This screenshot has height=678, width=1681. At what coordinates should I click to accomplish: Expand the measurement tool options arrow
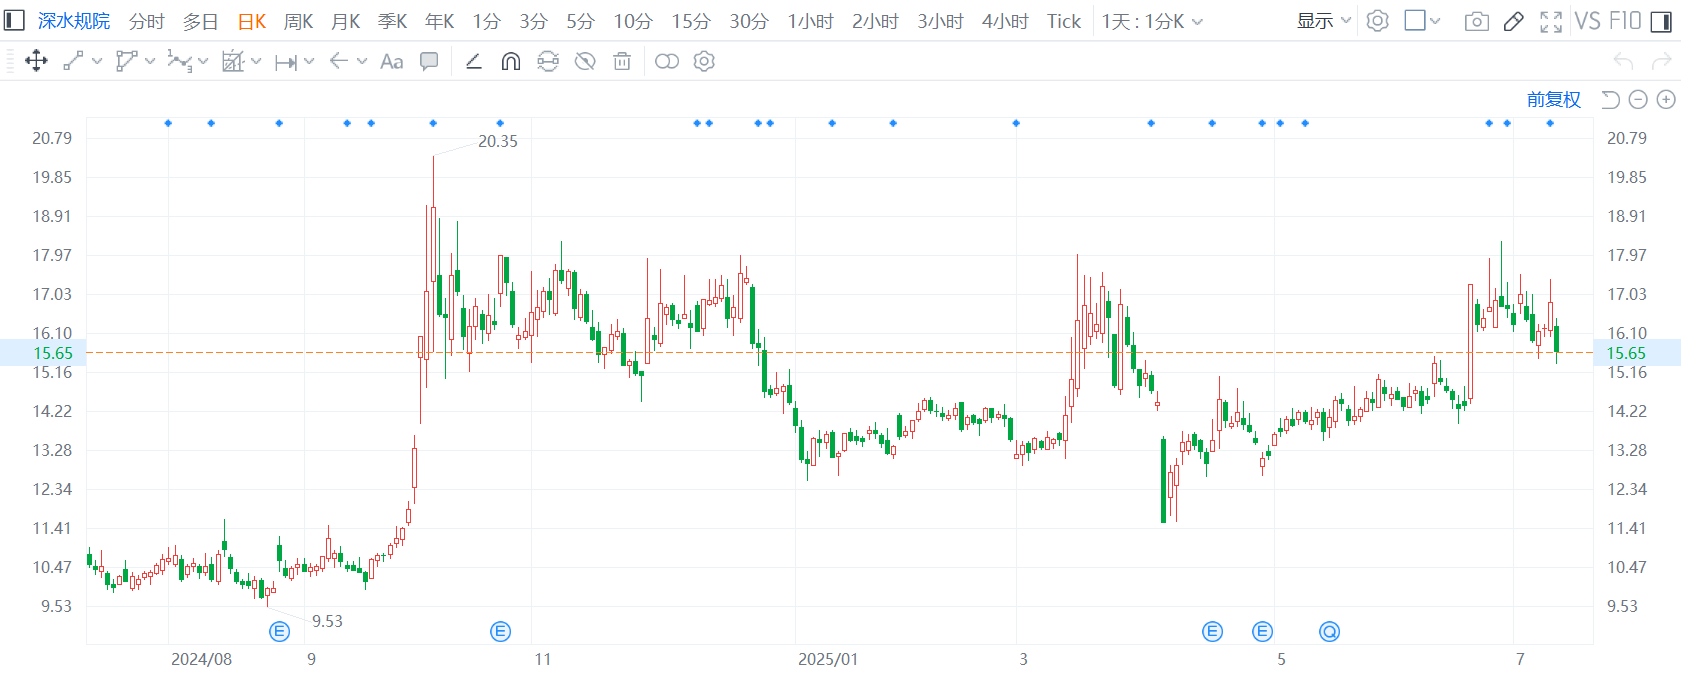(x=309, y=61)
